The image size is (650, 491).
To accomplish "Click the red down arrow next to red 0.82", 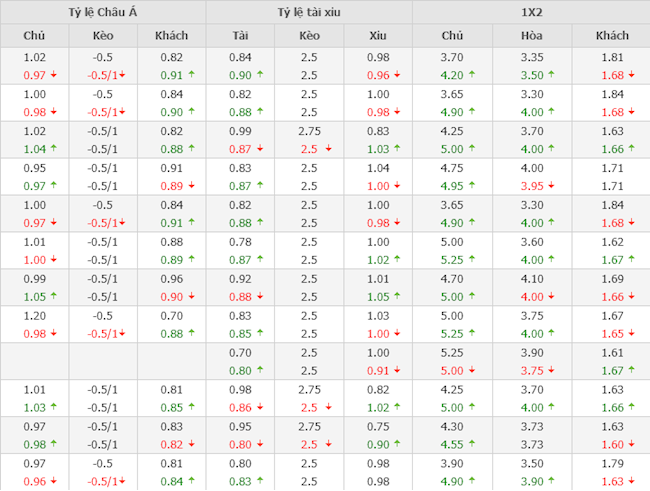I will coord(191,444).
